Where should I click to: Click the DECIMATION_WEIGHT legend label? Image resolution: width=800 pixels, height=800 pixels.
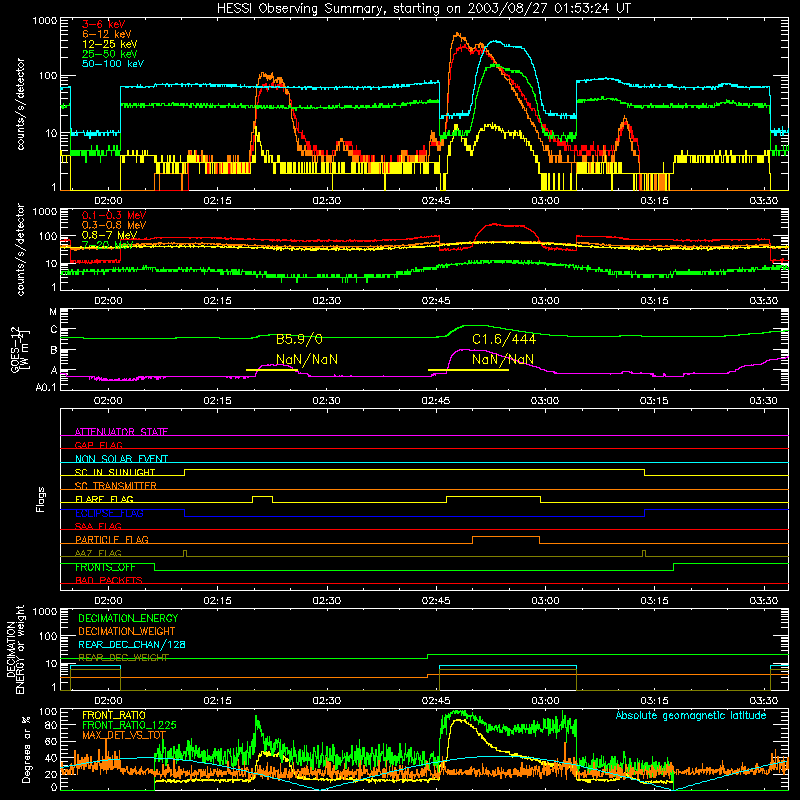coord(127,631)
